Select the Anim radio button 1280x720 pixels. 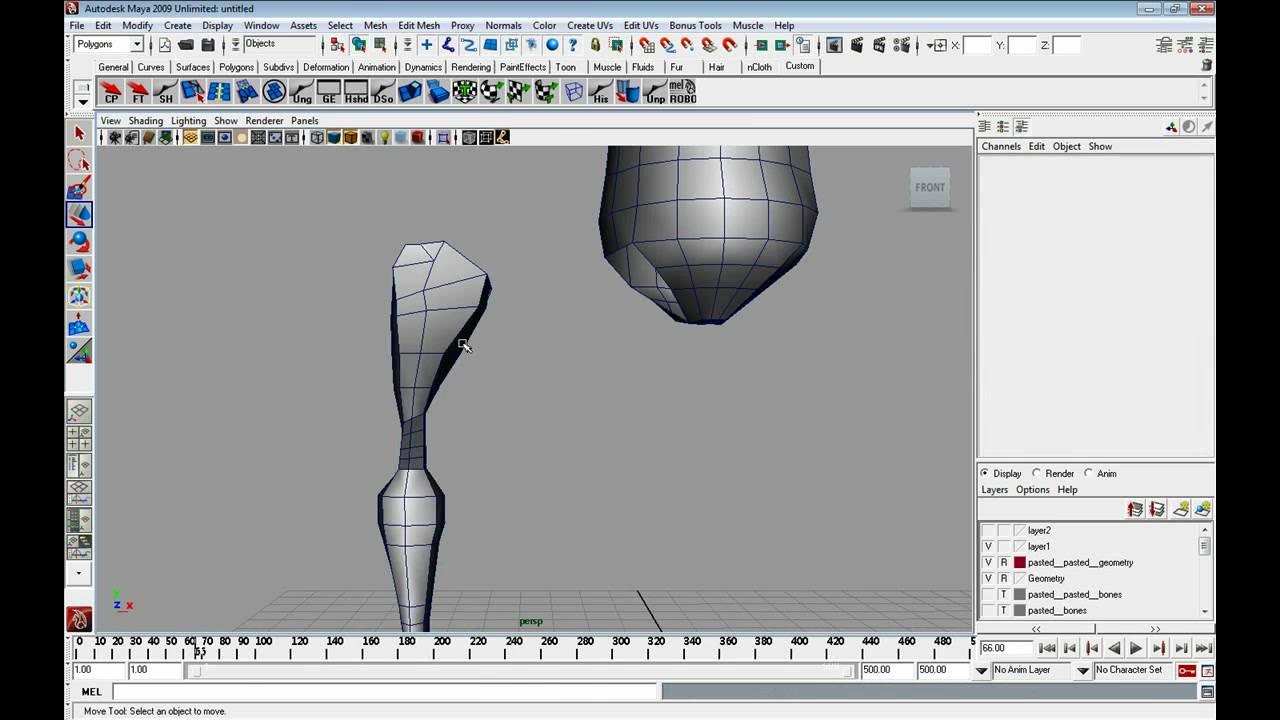point(1089,474)
